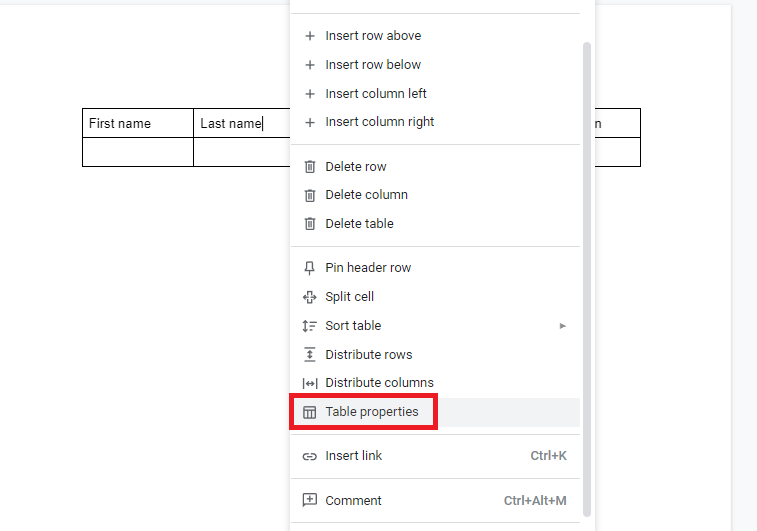Click the Distribute columns icon
This screenshot has height=531, width=757.
click(x=309, y=383)
